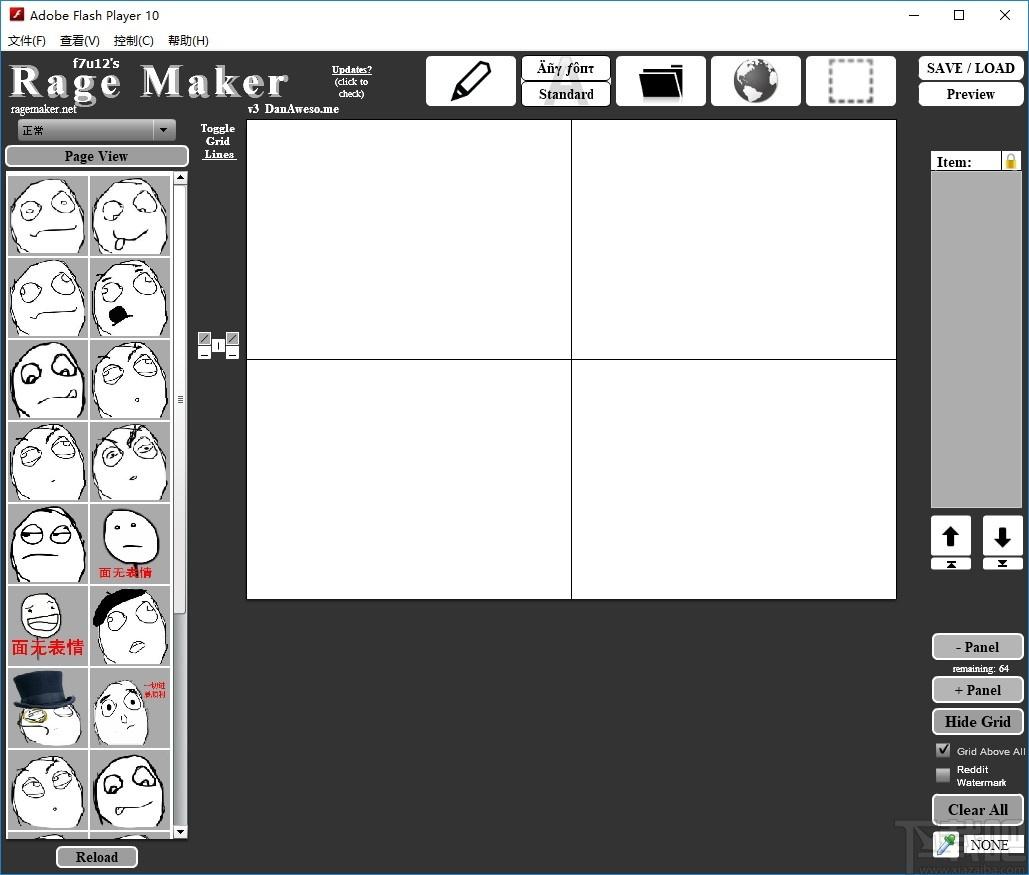
Task: Open the 文件(F) menu
Action: coord(27,41)
